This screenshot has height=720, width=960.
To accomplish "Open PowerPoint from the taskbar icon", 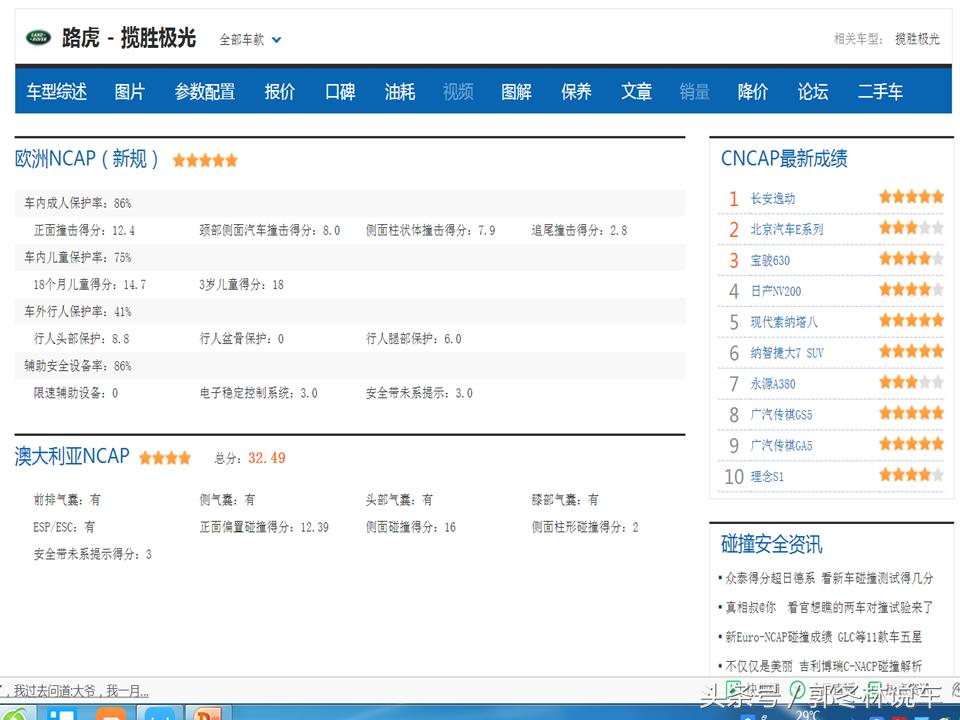I will (205, 712).
